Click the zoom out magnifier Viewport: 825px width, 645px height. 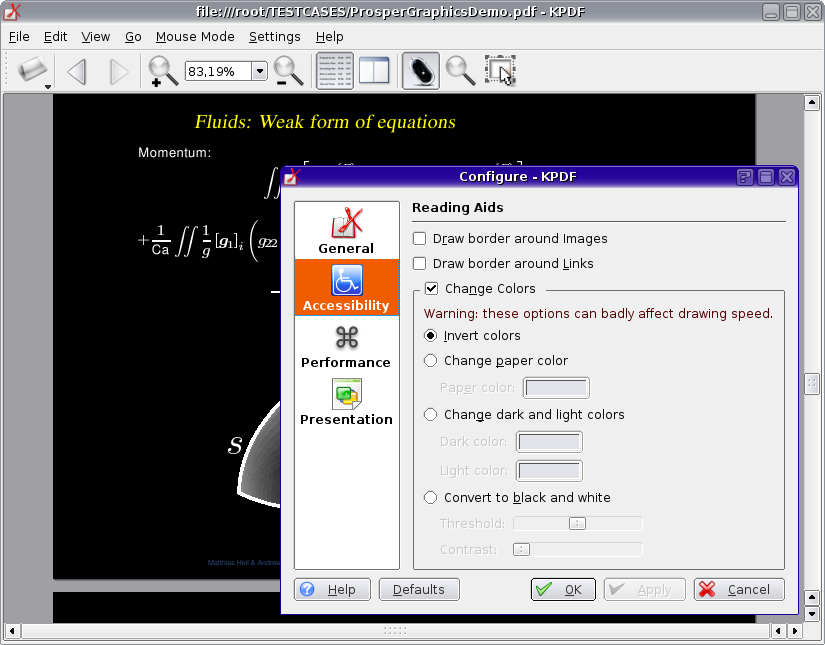(x=288, y=71)
